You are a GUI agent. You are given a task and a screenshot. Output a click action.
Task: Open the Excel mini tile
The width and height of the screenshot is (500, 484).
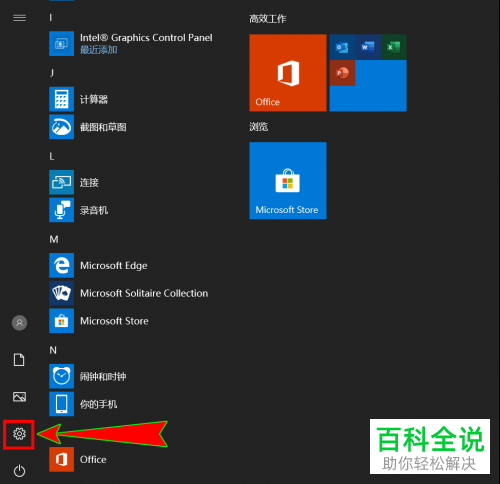pos(394,47)
